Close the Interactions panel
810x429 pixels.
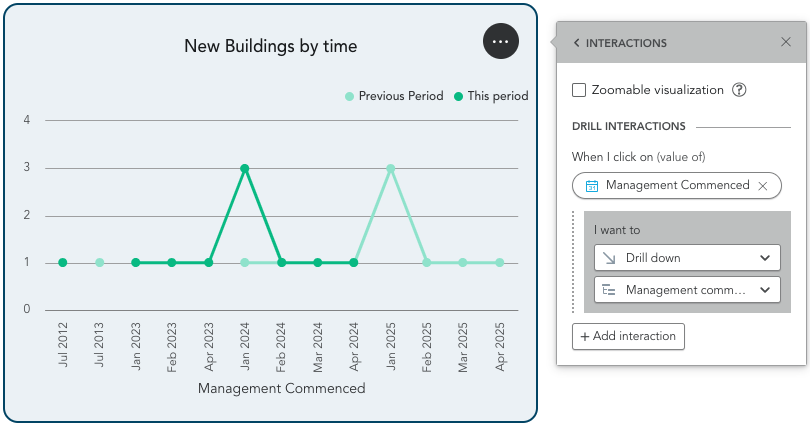[x=786, y=42]
